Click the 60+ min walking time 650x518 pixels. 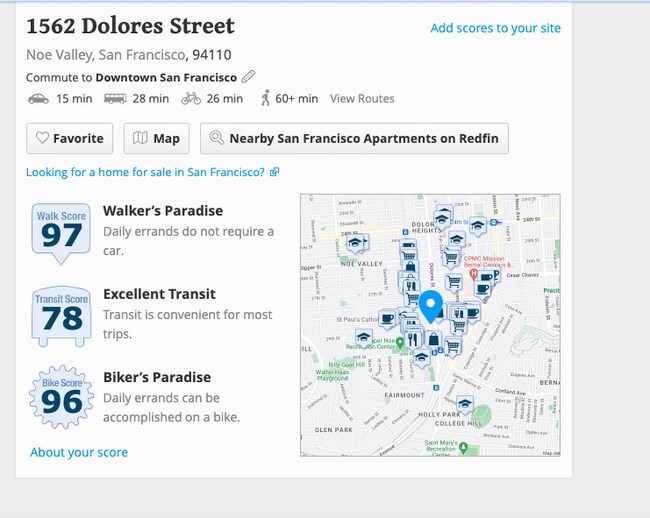coord(296,99)
